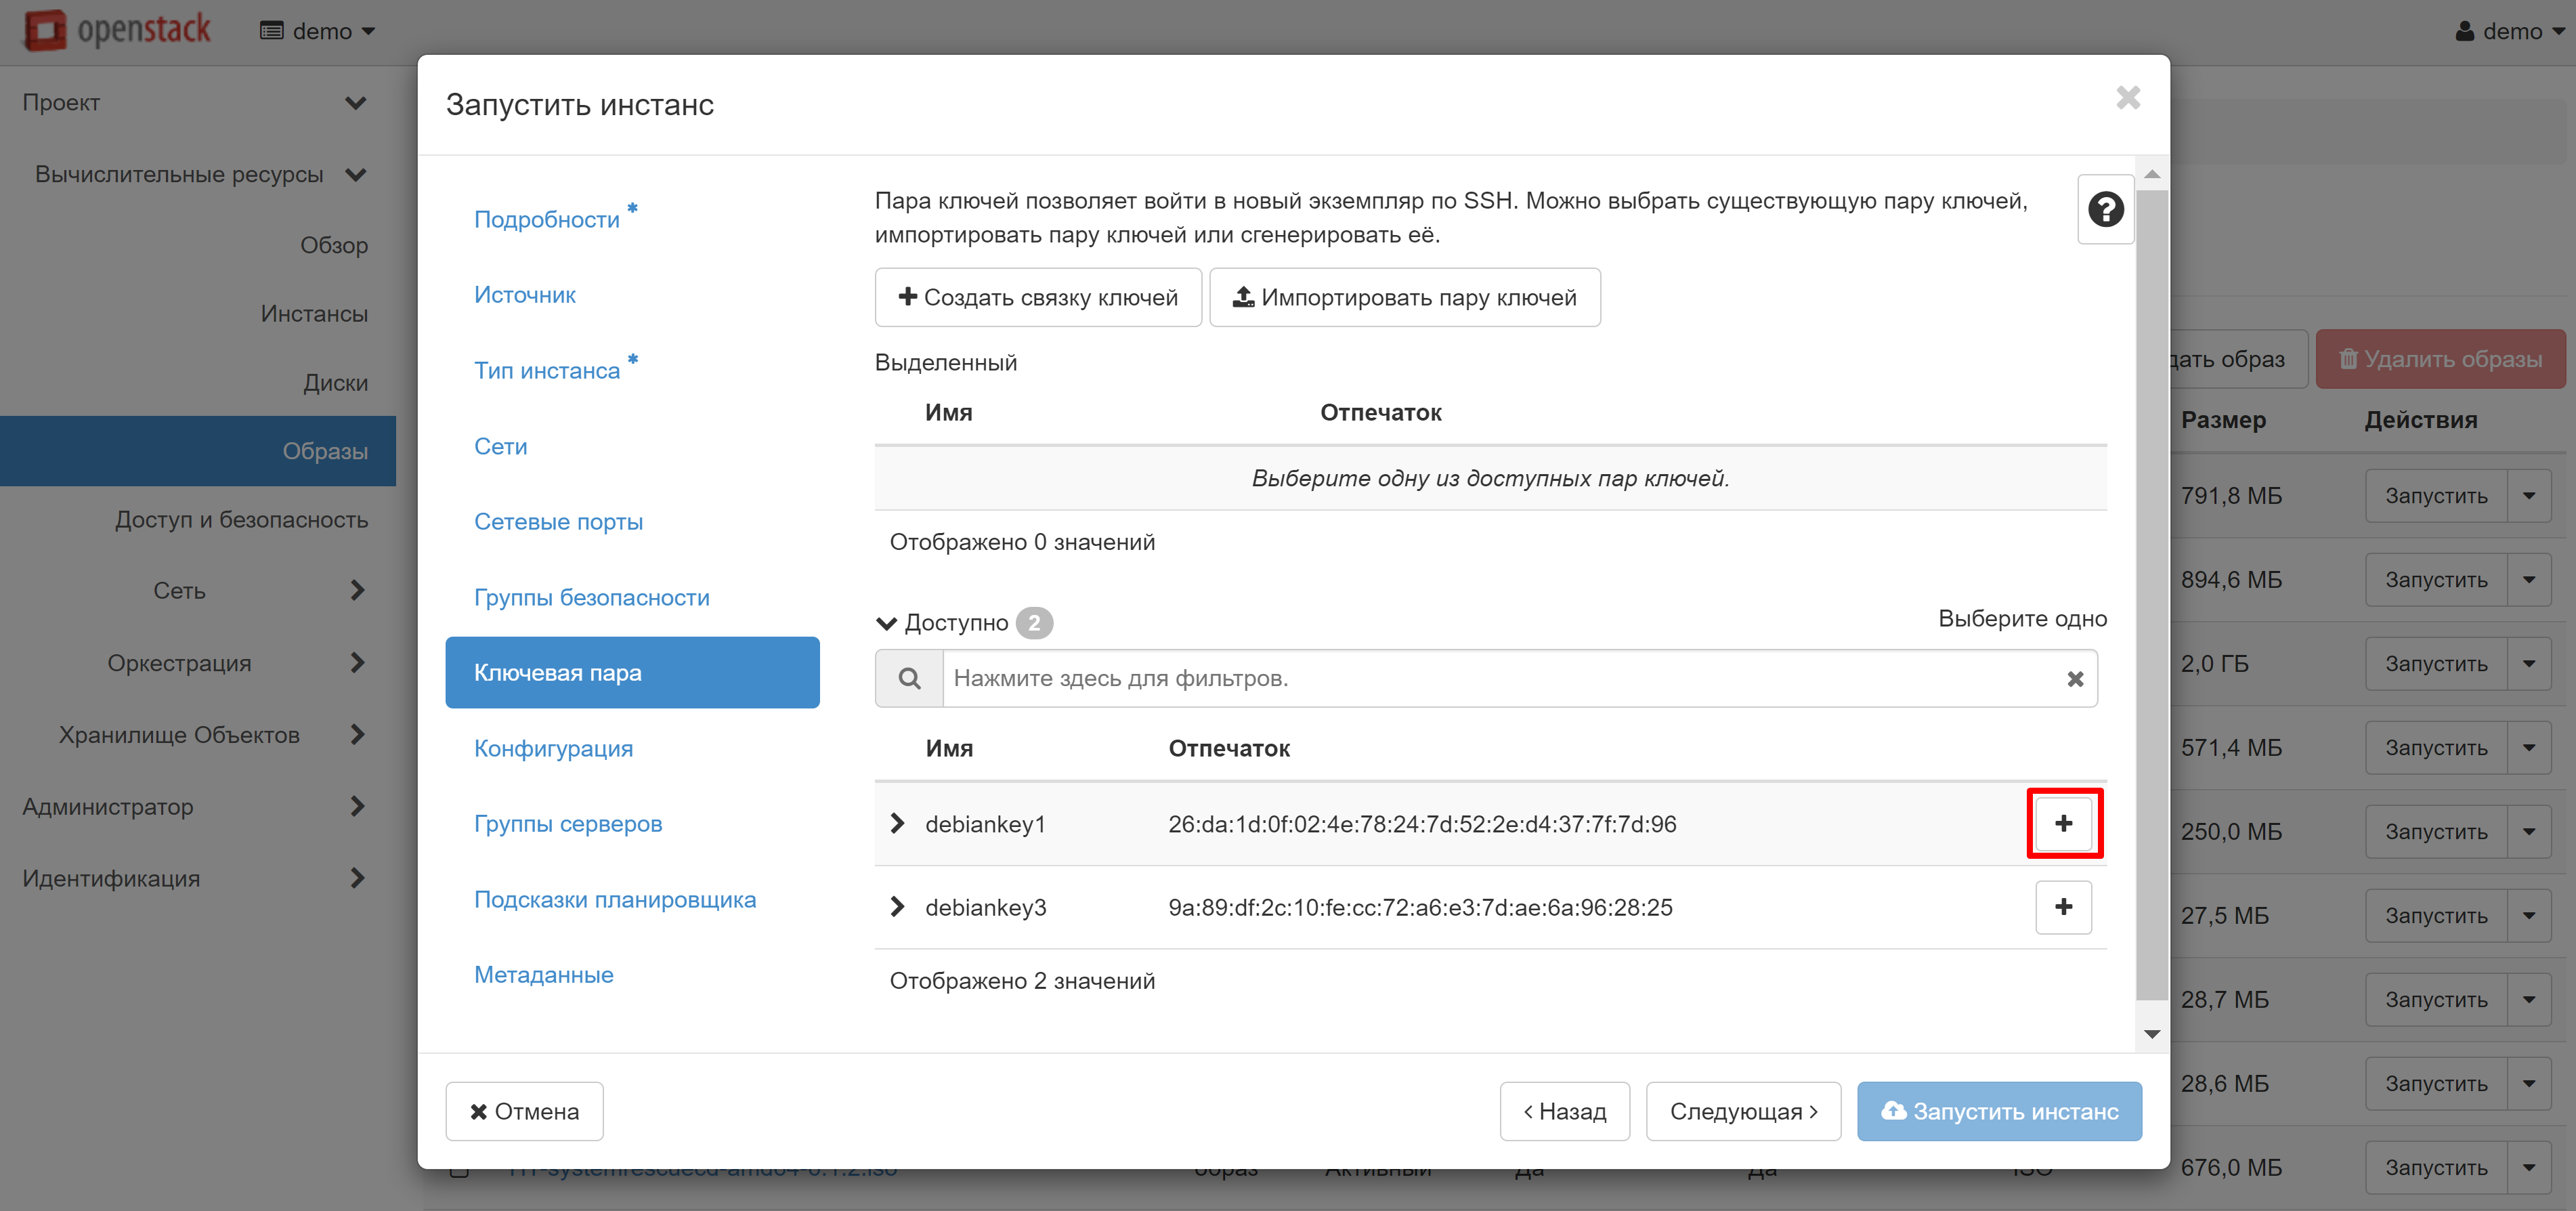Click Запустить for the 27,5 МБ image
Screen dimensions: 2576x1211
2436,916
